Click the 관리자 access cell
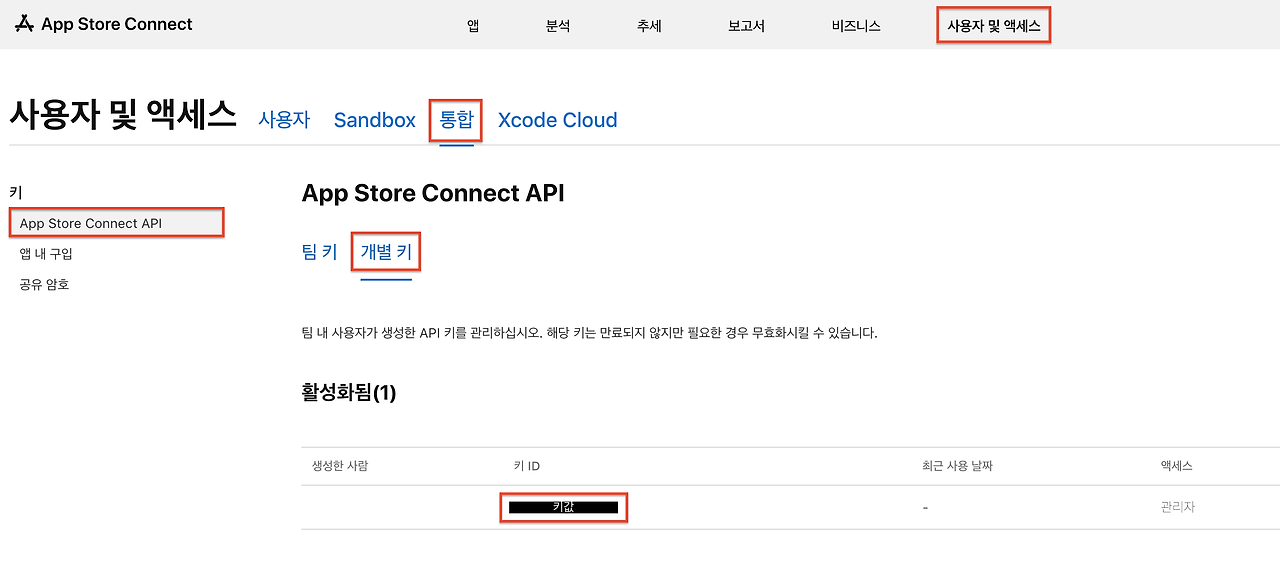 pyautogui.click(x=1177, y=507)
